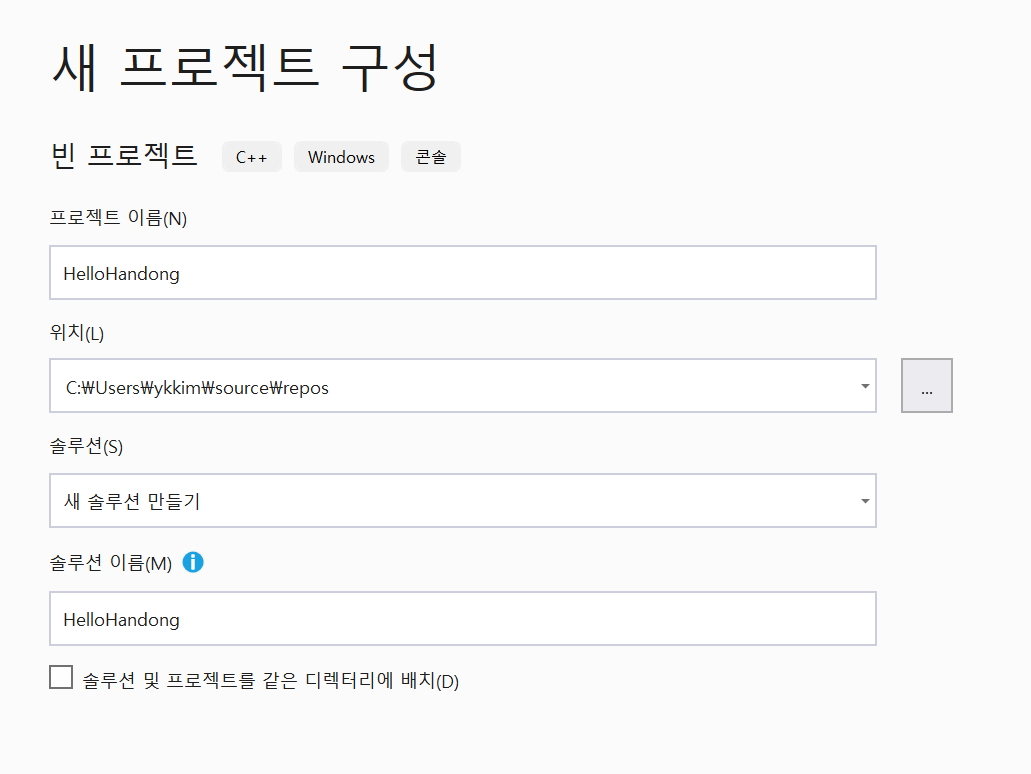Expand the 솔루션 dropdown arrow

pyautogui.click(x=864, y=501)
